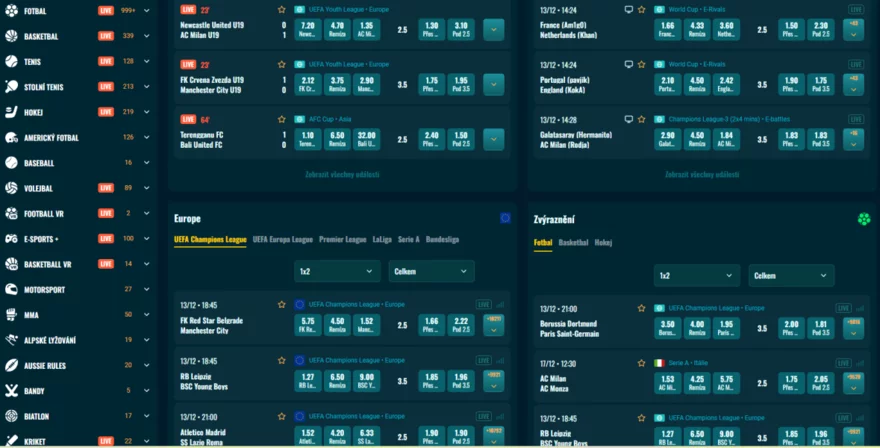880x448 pixels.
Task: Open the Stolní tenis paddle icon
Action: pos(12,87)
